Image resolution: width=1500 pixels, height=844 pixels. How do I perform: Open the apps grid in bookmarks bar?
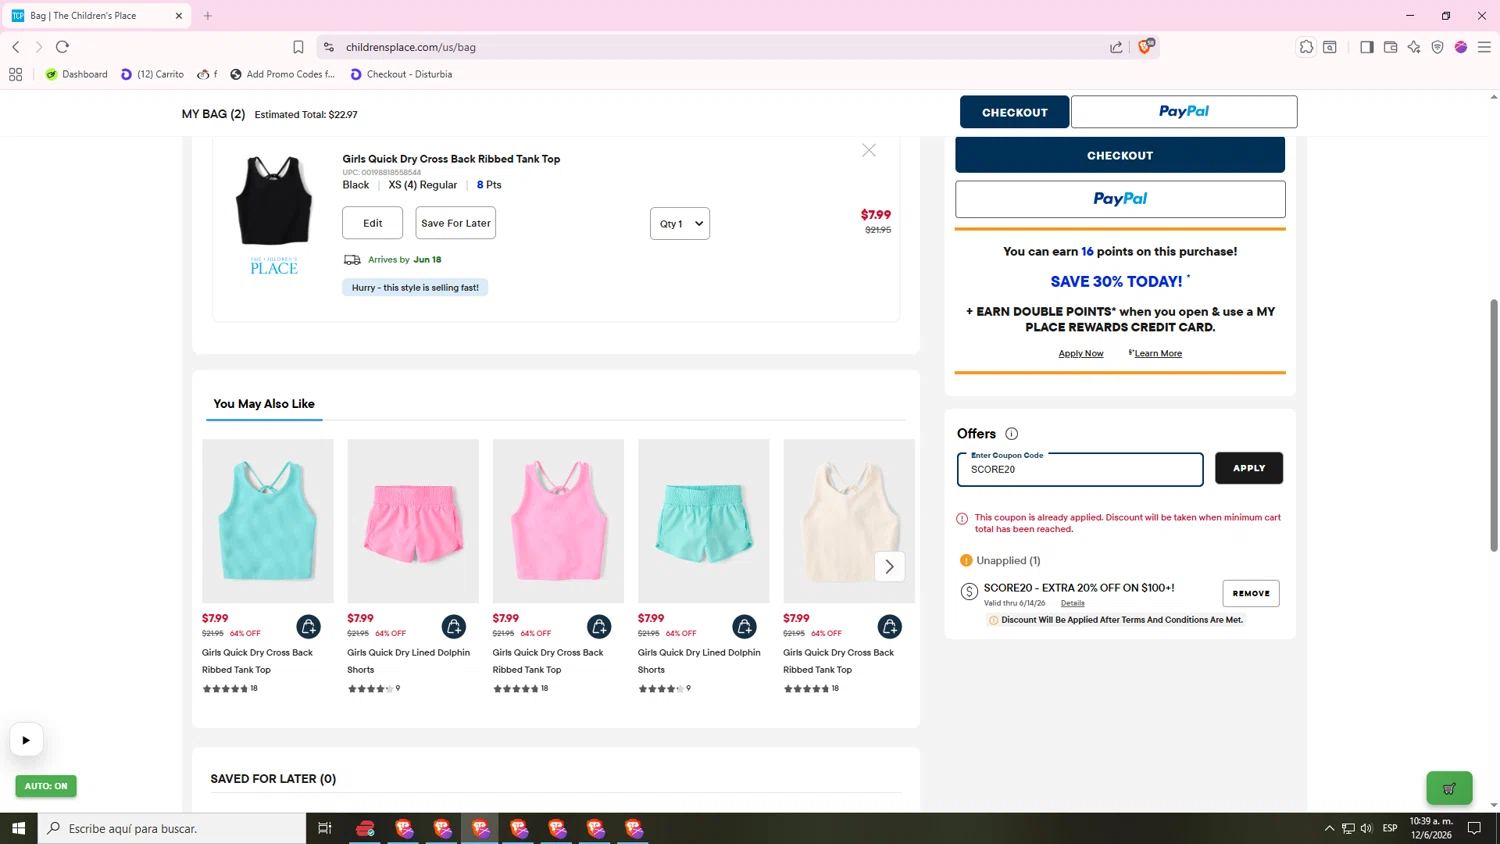[x=15, y=74]
